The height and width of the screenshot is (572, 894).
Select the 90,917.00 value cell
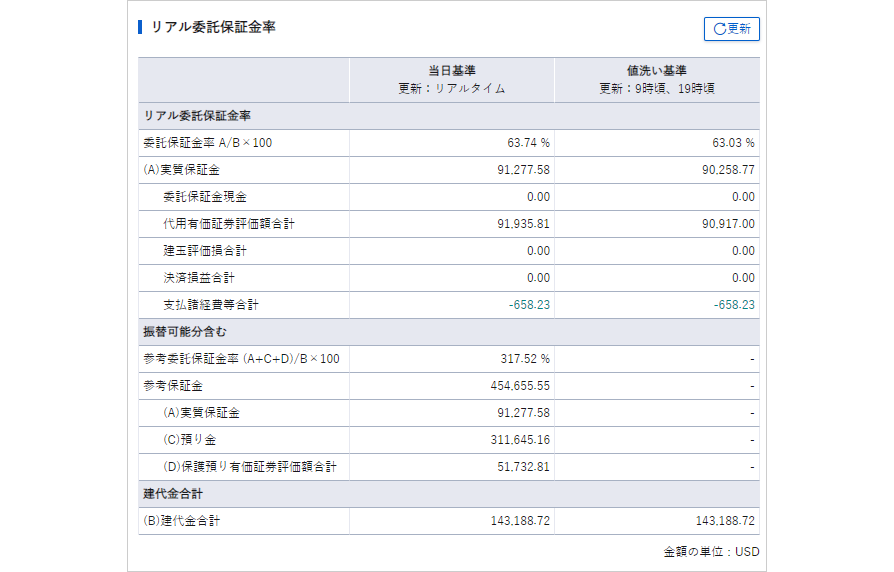tap(728, 224)
